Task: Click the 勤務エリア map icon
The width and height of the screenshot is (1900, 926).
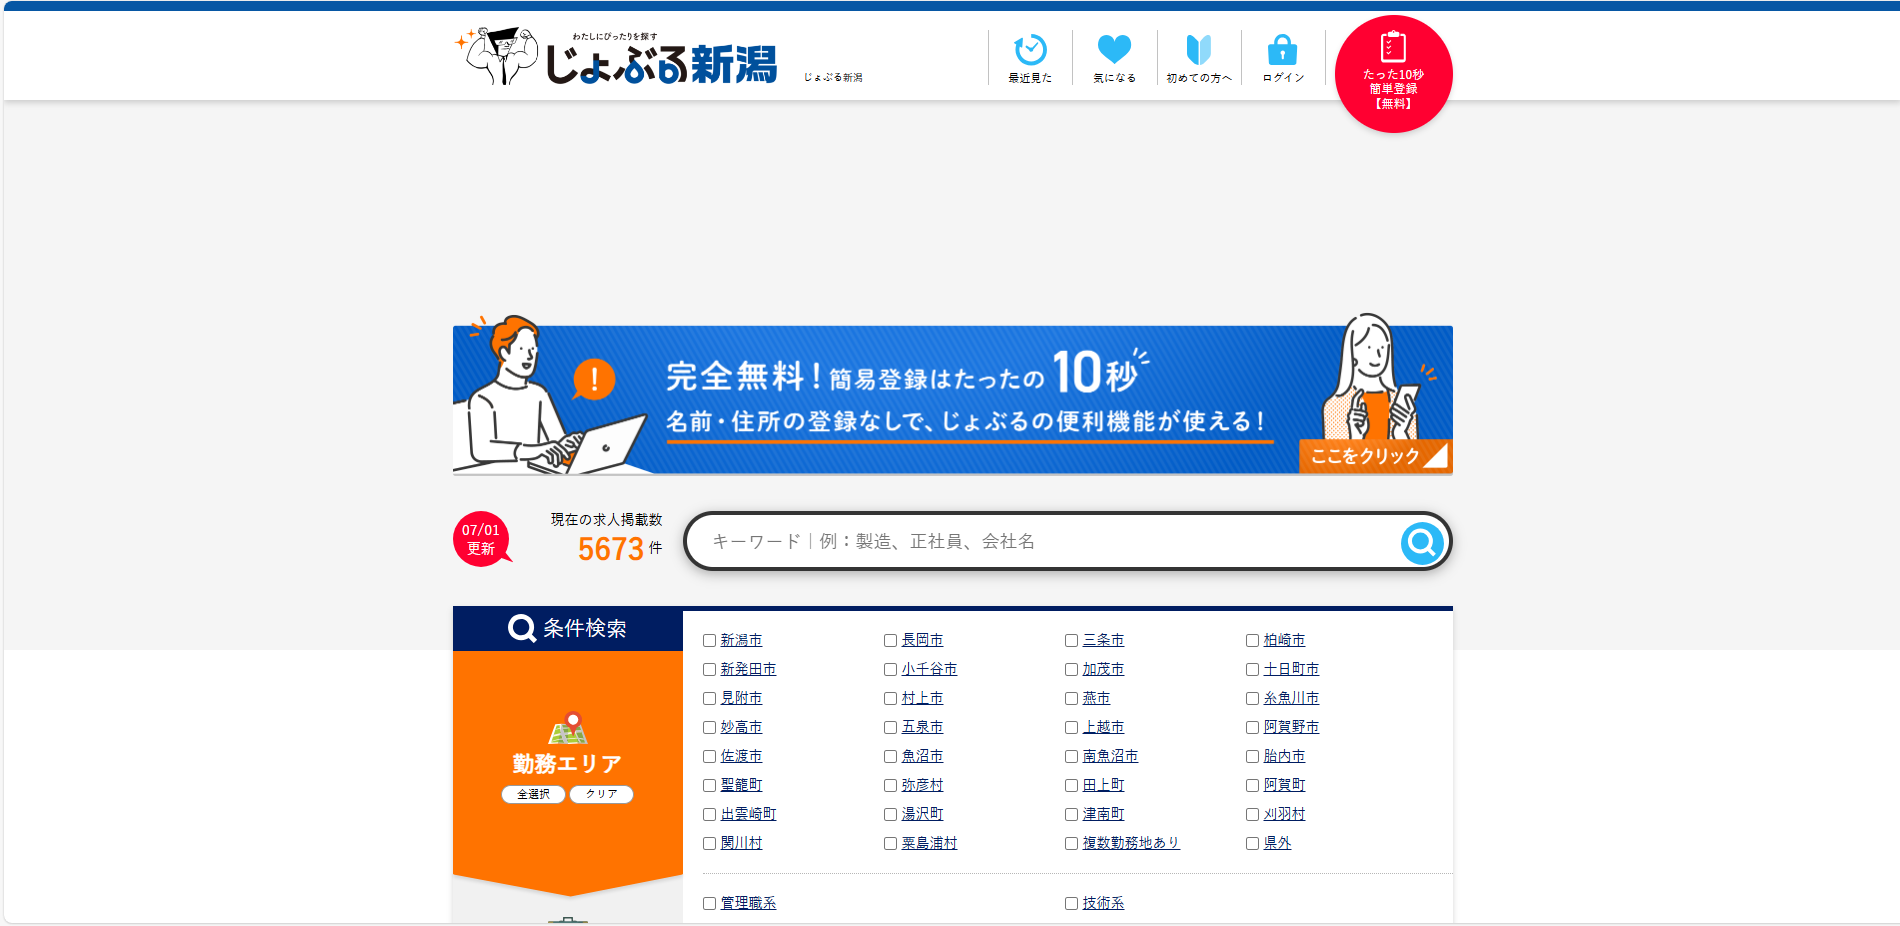Action: tap(568, 729)
